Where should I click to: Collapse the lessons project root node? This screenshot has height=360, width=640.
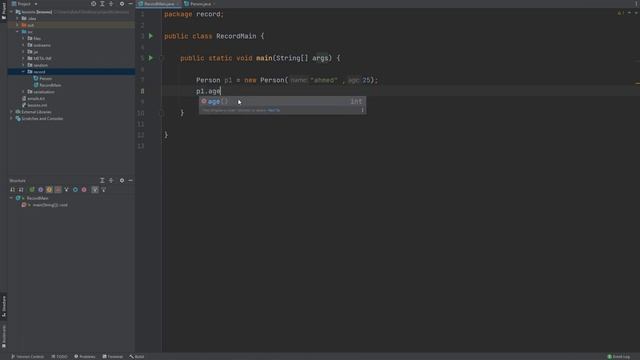coord(11,12)
